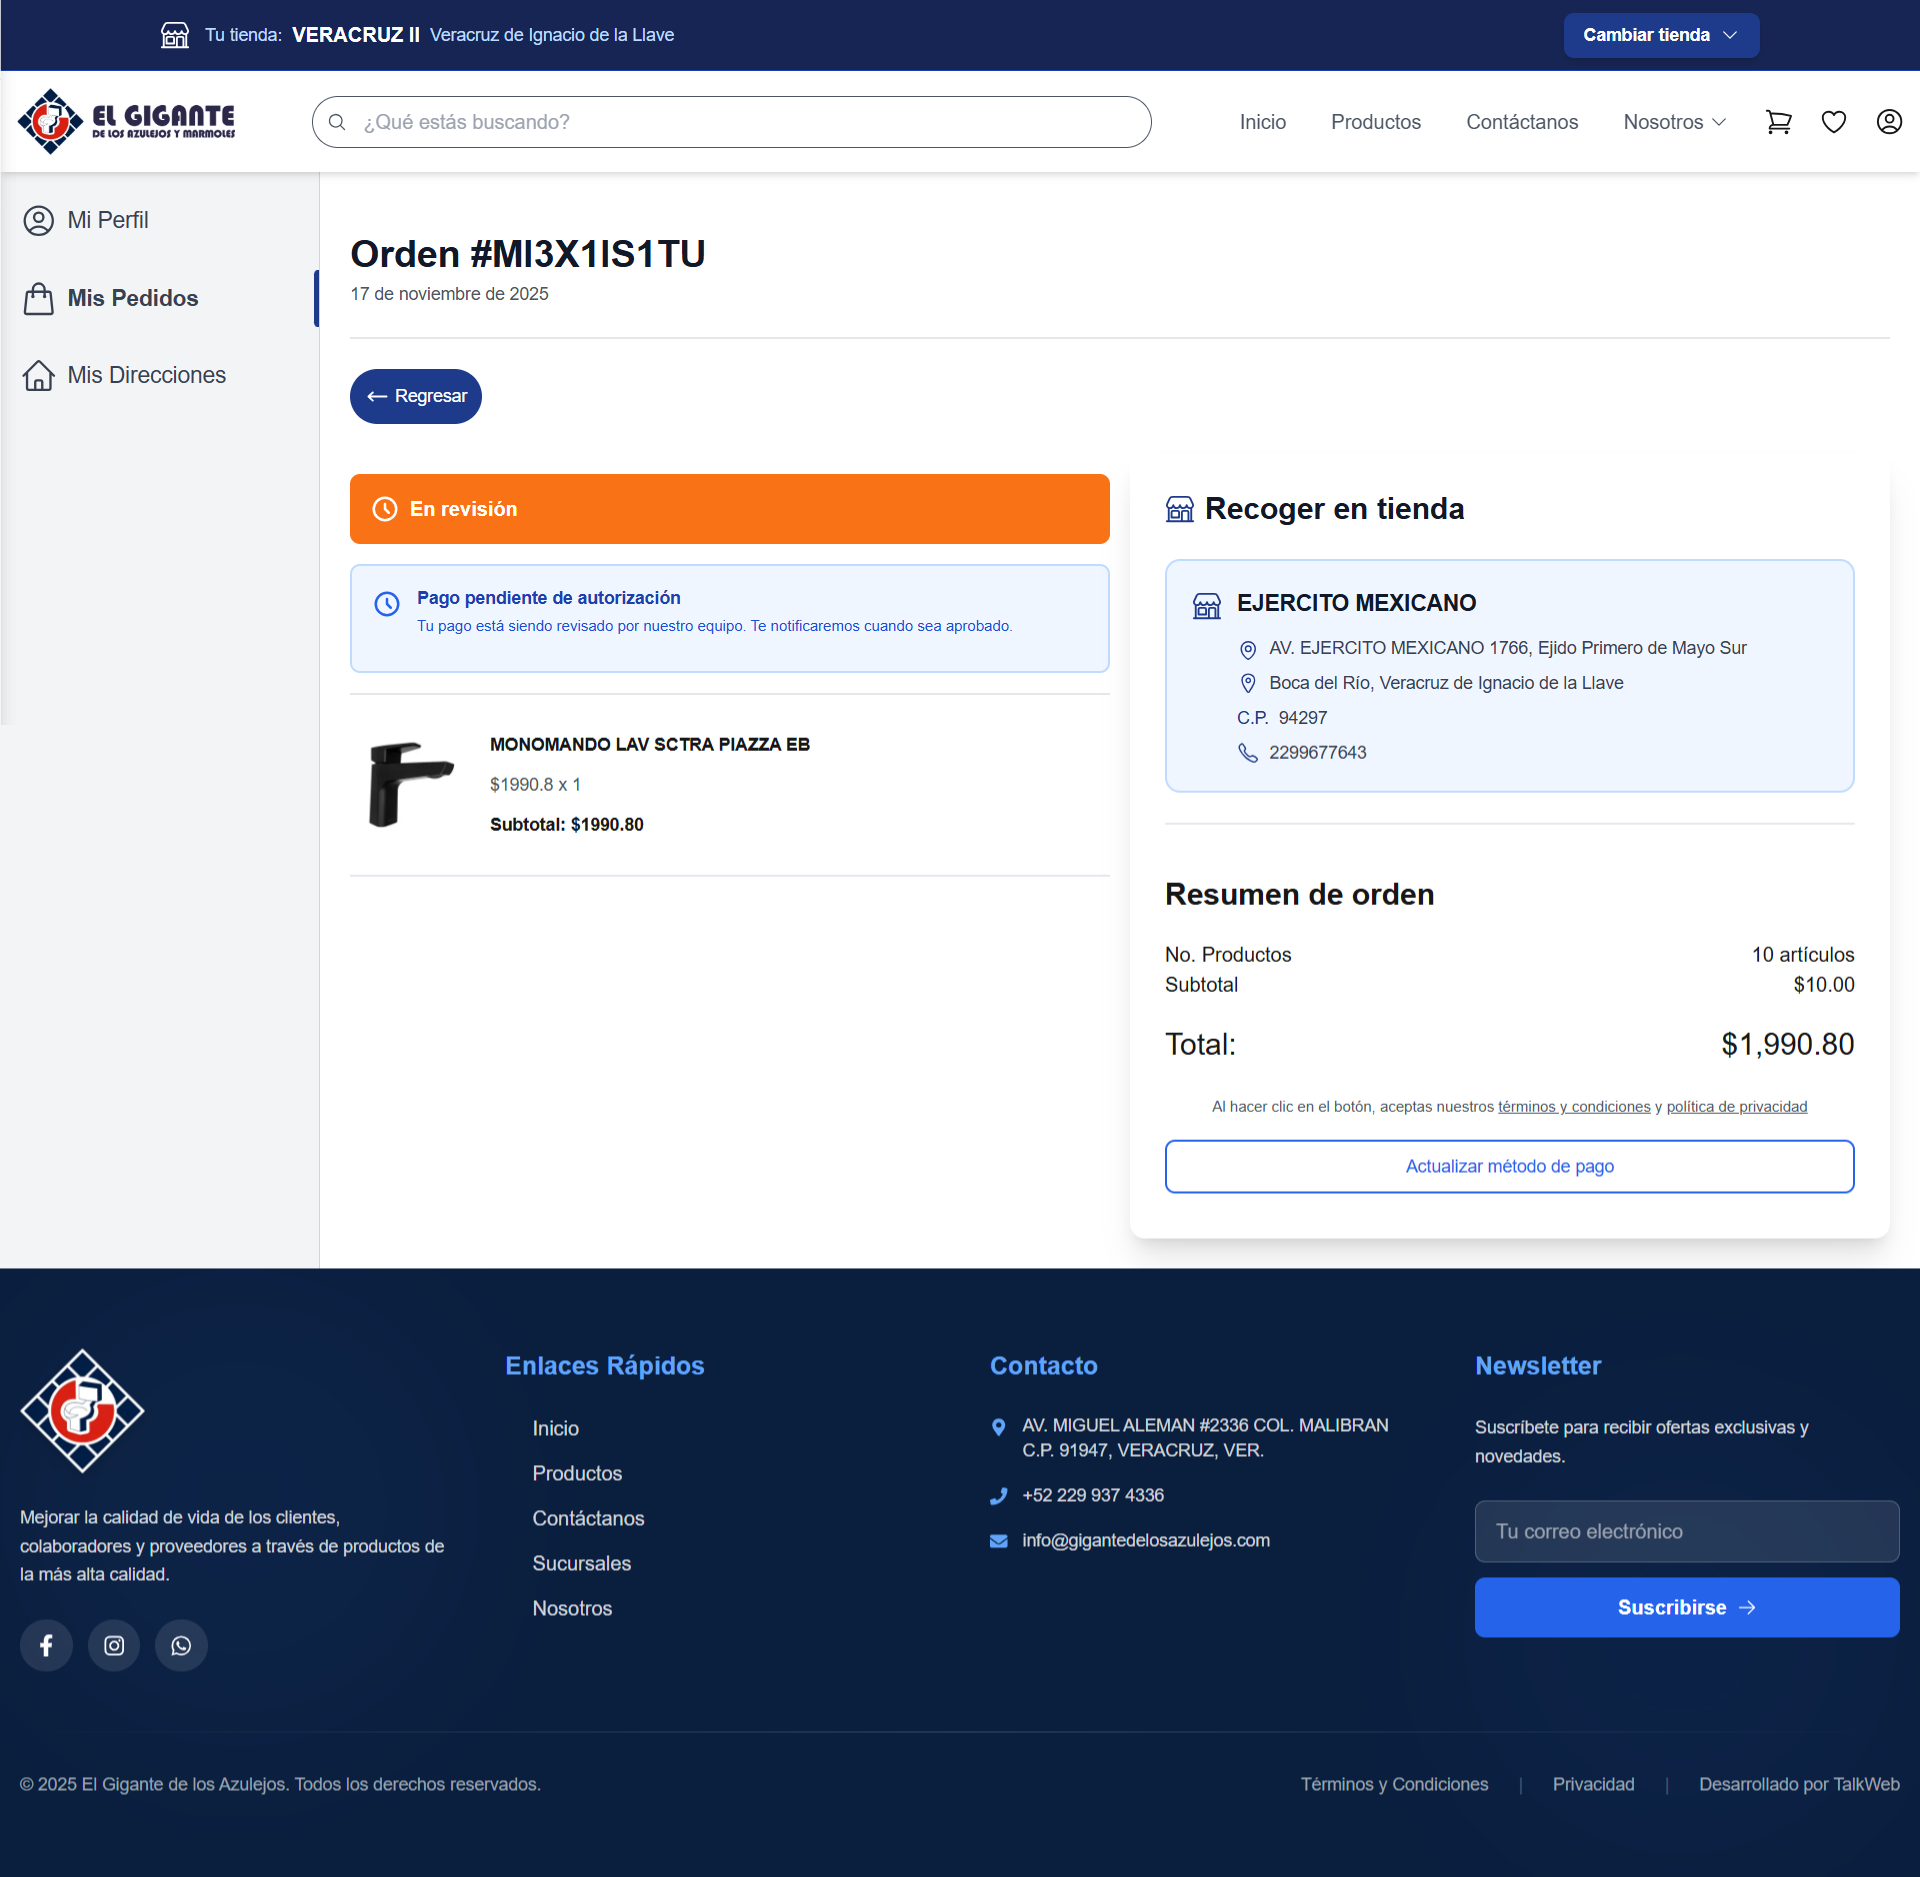Open the términos y condiciones link
The width and height of the screenshot is (1920, 1877).
tap(1573, 1106)
